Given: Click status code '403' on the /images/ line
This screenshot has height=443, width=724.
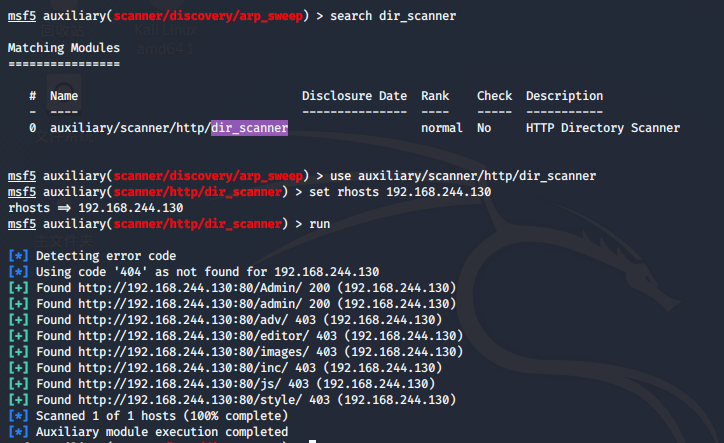Looking at the screenshot, I should tap(326, 352).
